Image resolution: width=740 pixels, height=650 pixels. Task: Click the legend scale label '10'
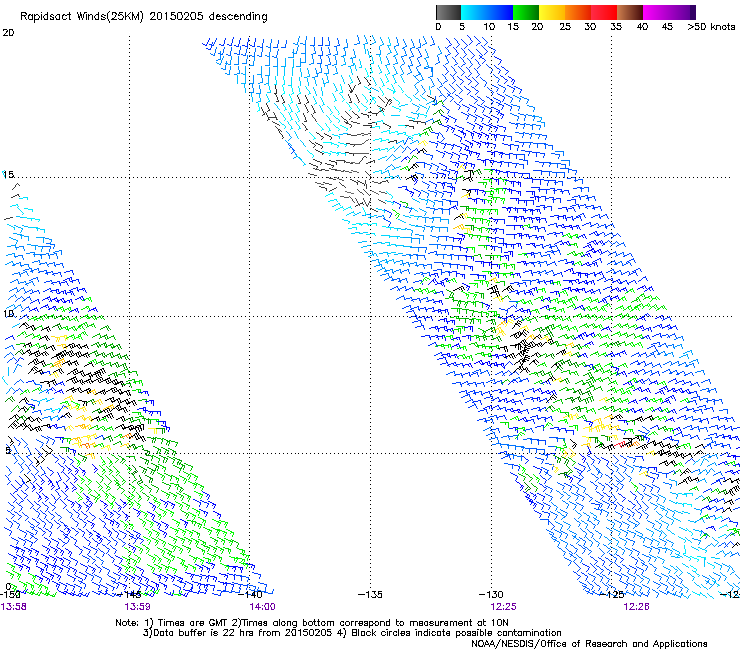[489, 27]
